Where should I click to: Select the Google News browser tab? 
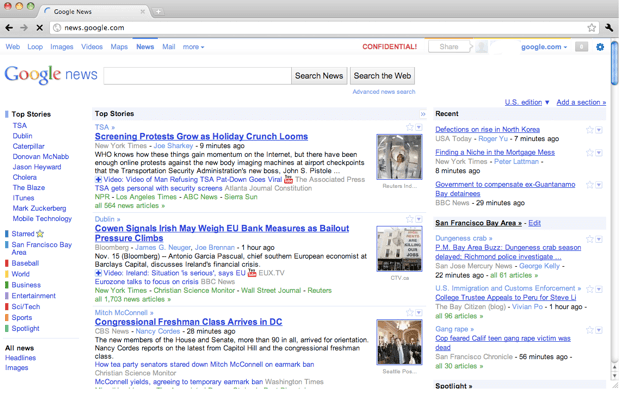click(x=94, y=11)
